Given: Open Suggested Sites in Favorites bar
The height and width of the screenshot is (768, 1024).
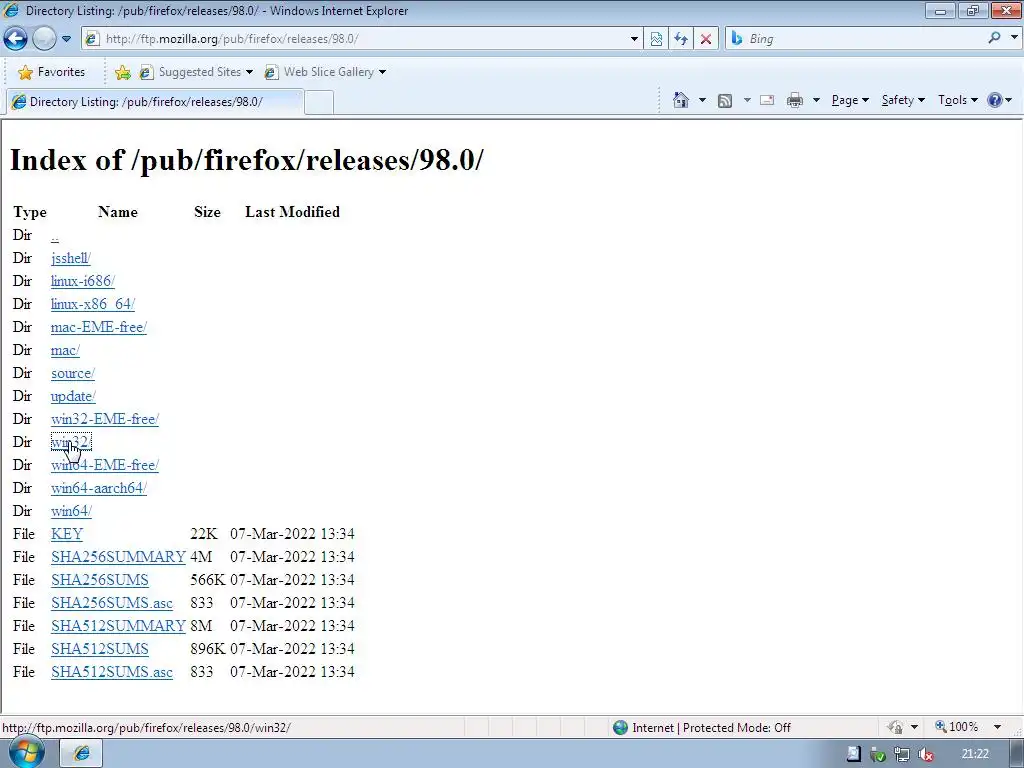Looking at the screenshot, I should click(195, 72).
